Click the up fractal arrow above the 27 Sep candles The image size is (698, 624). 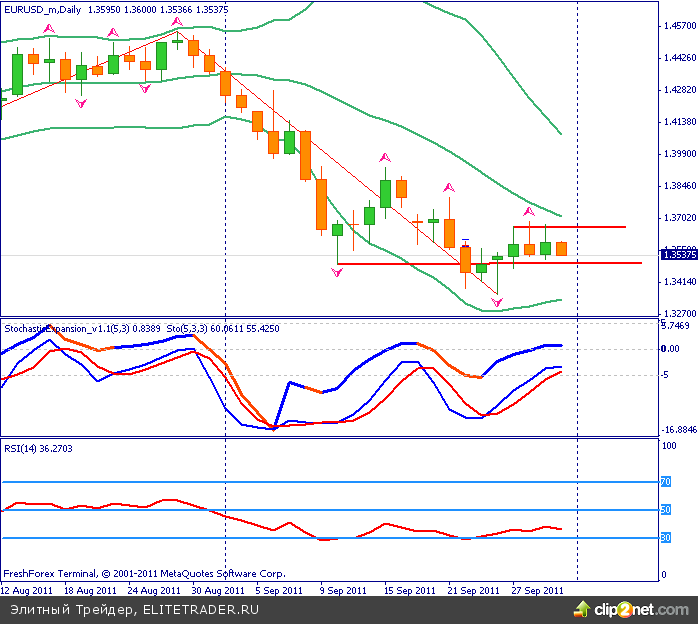click(x=529, y=212)
